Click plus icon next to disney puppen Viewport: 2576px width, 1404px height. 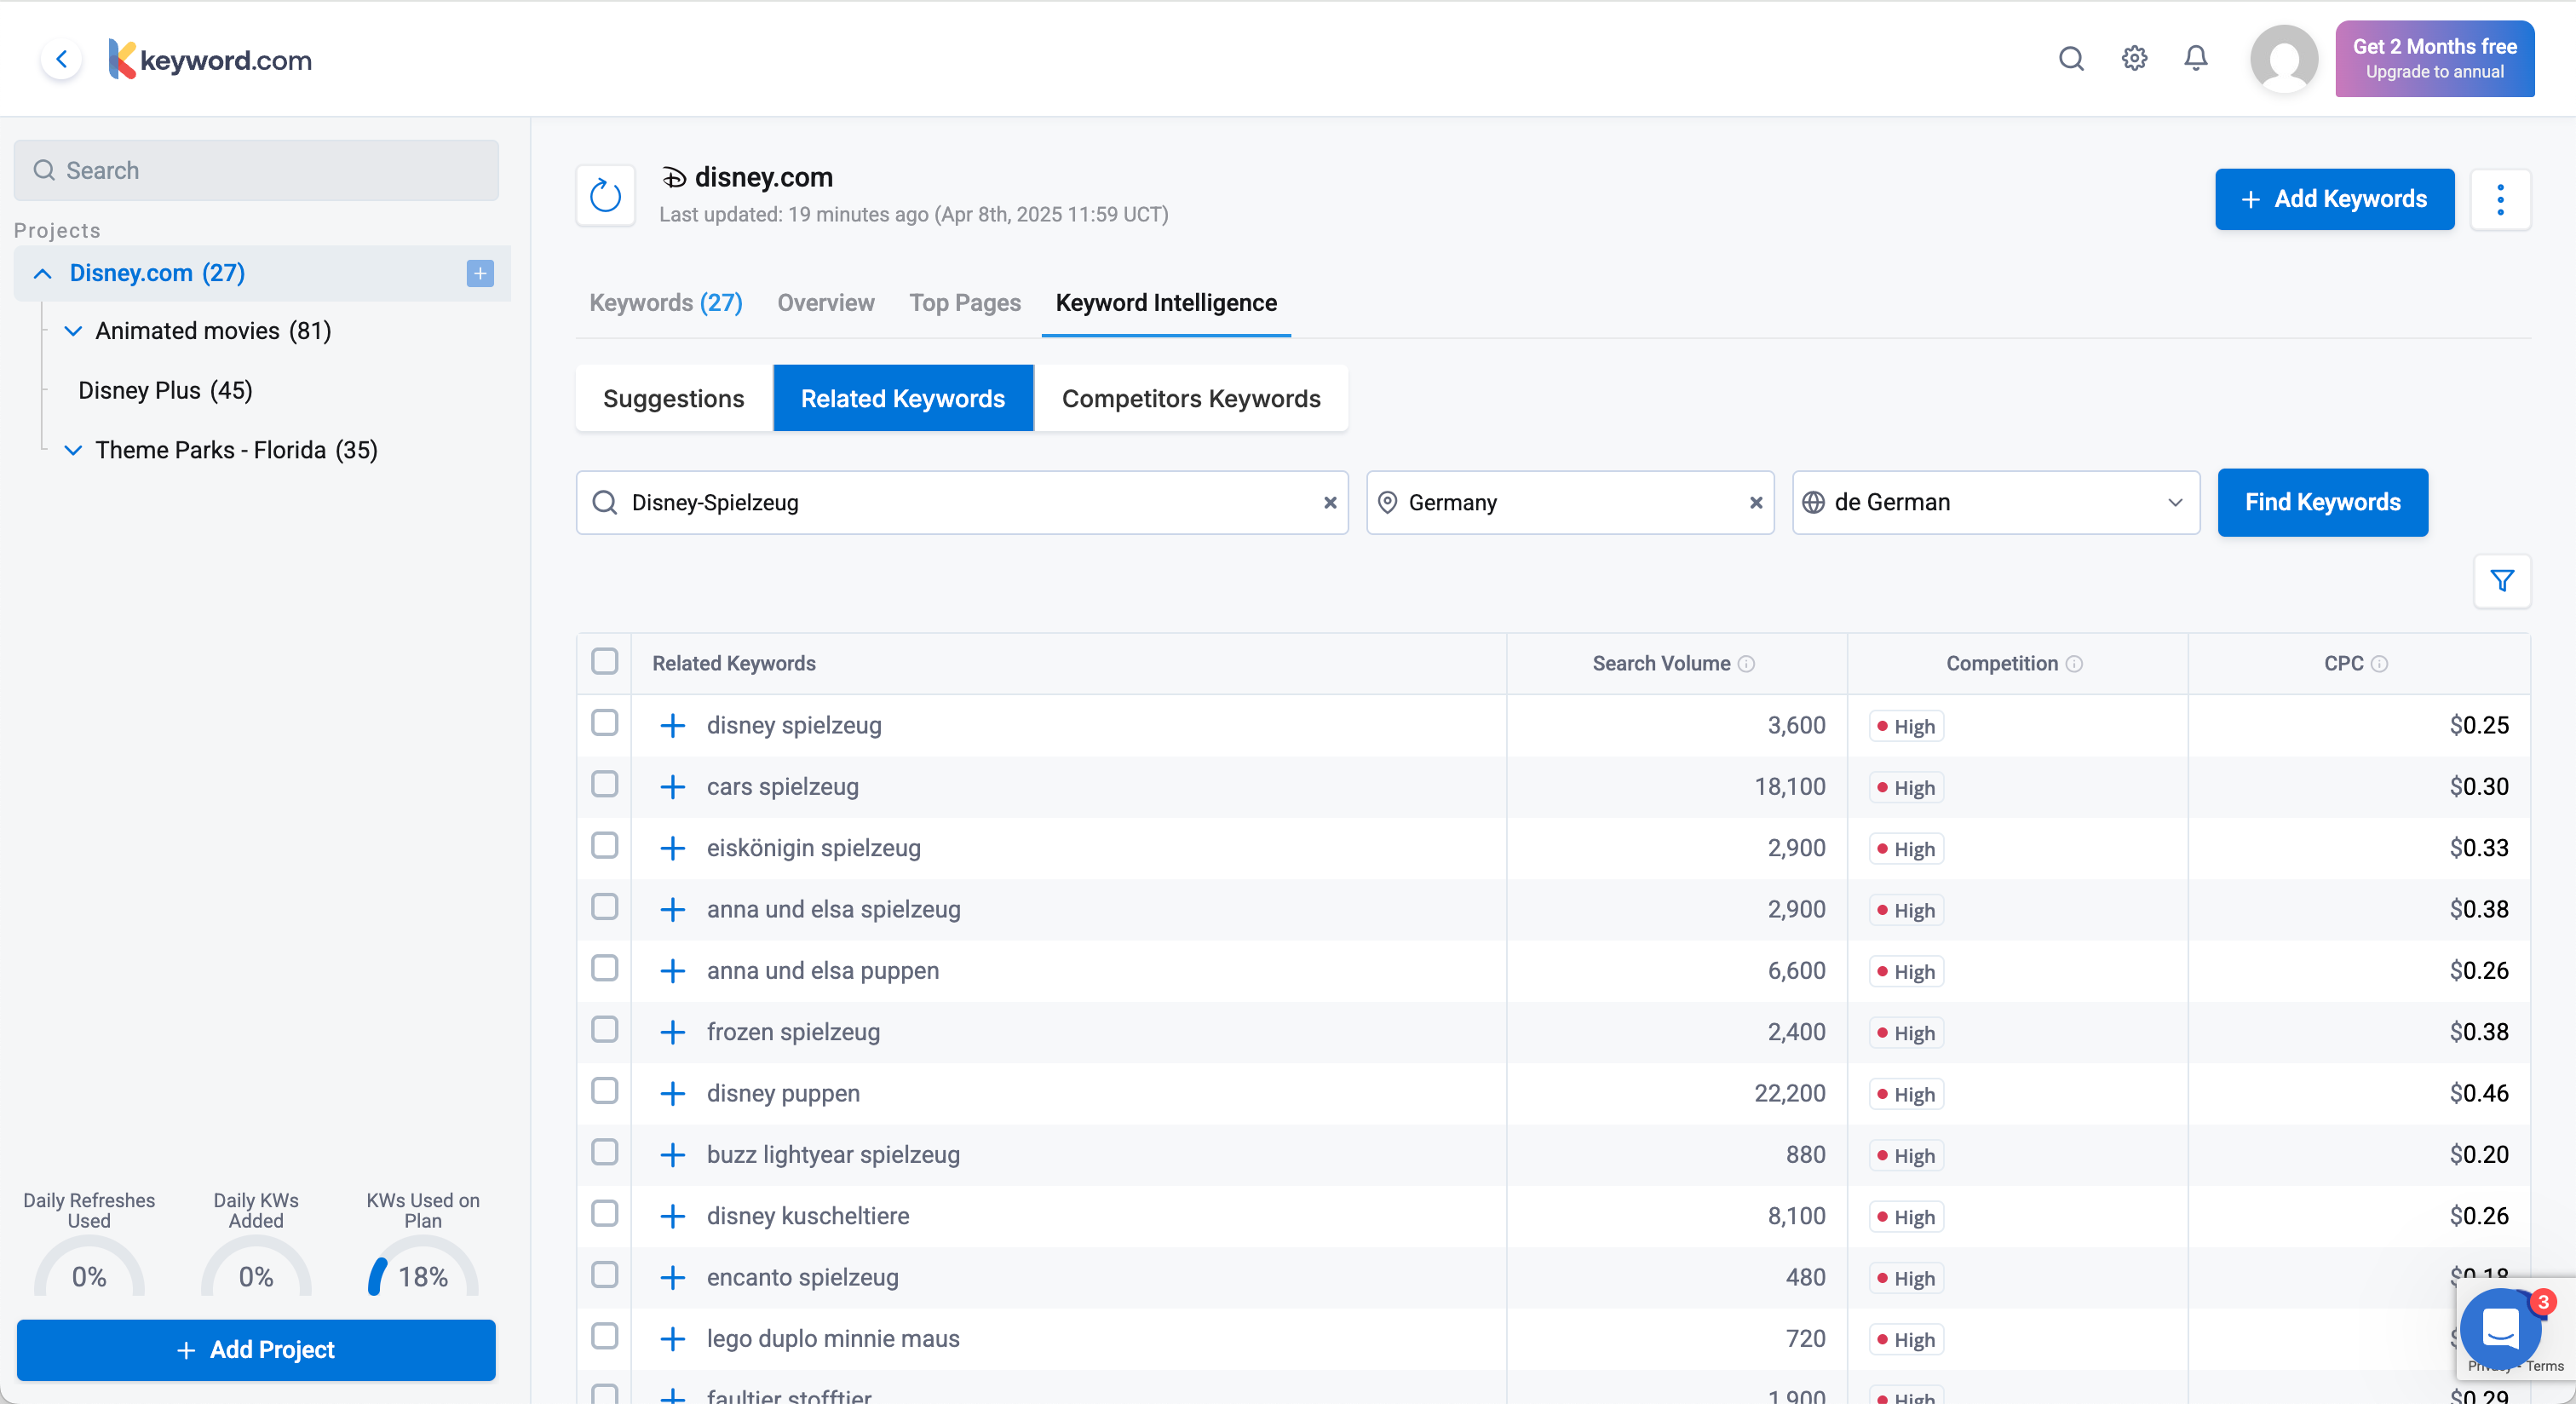673,1093
